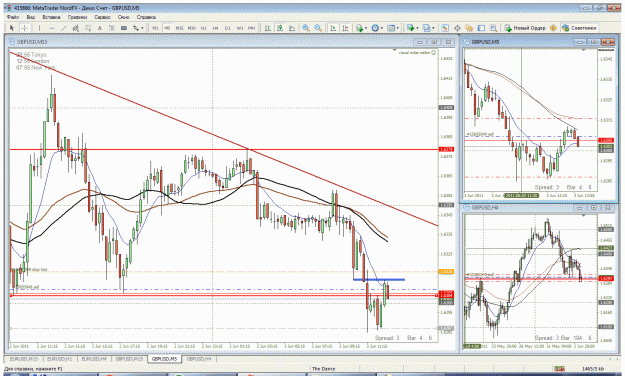
Task: Select the arrow cursor tool
Action: 12,28
